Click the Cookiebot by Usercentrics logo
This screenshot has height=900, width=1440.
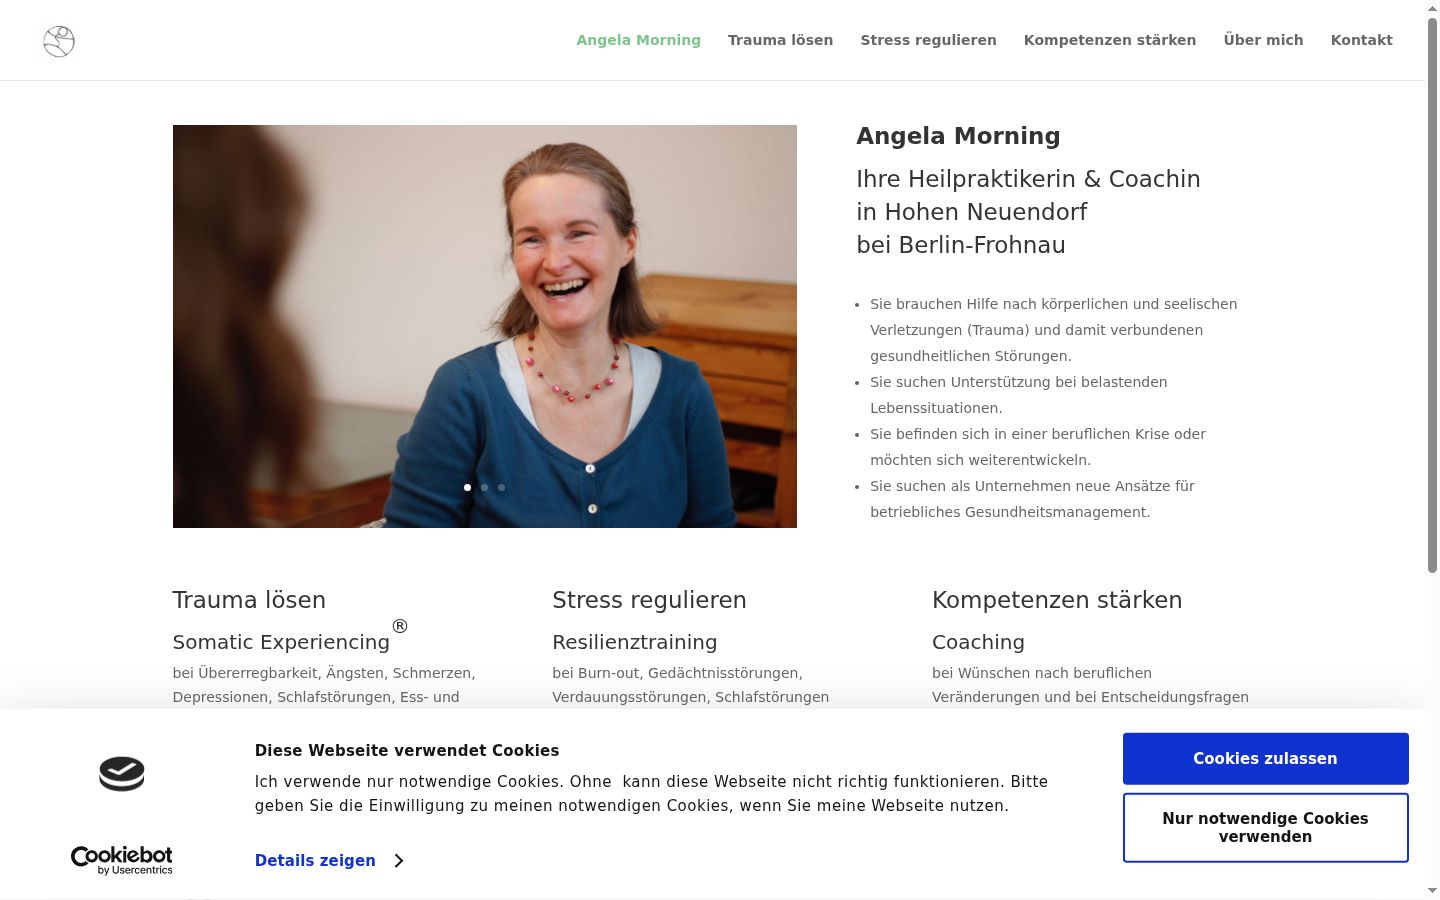(x=121, y=860)
